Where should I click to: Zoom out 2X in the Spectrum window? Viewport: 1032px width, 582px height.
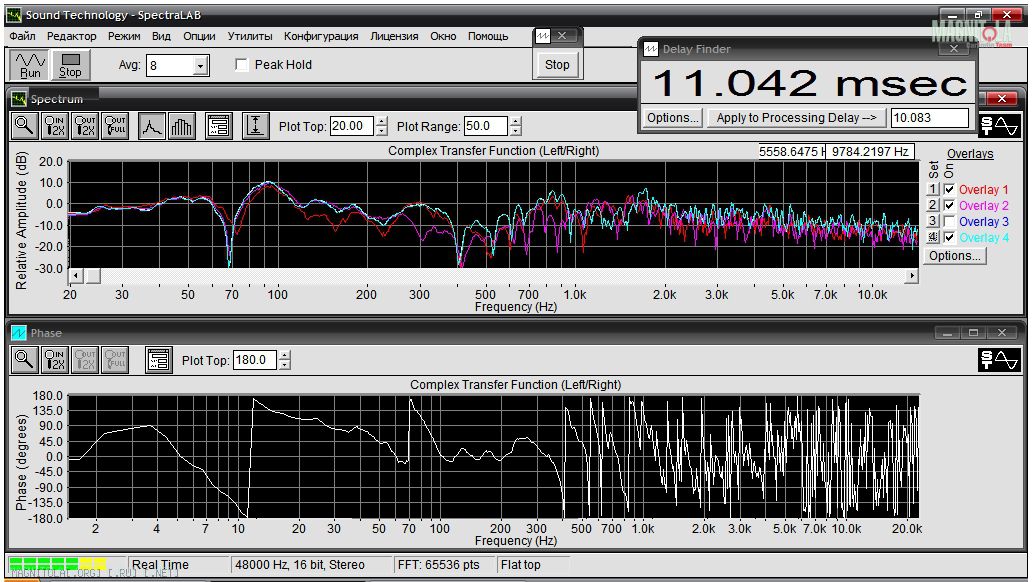(86, 125)
